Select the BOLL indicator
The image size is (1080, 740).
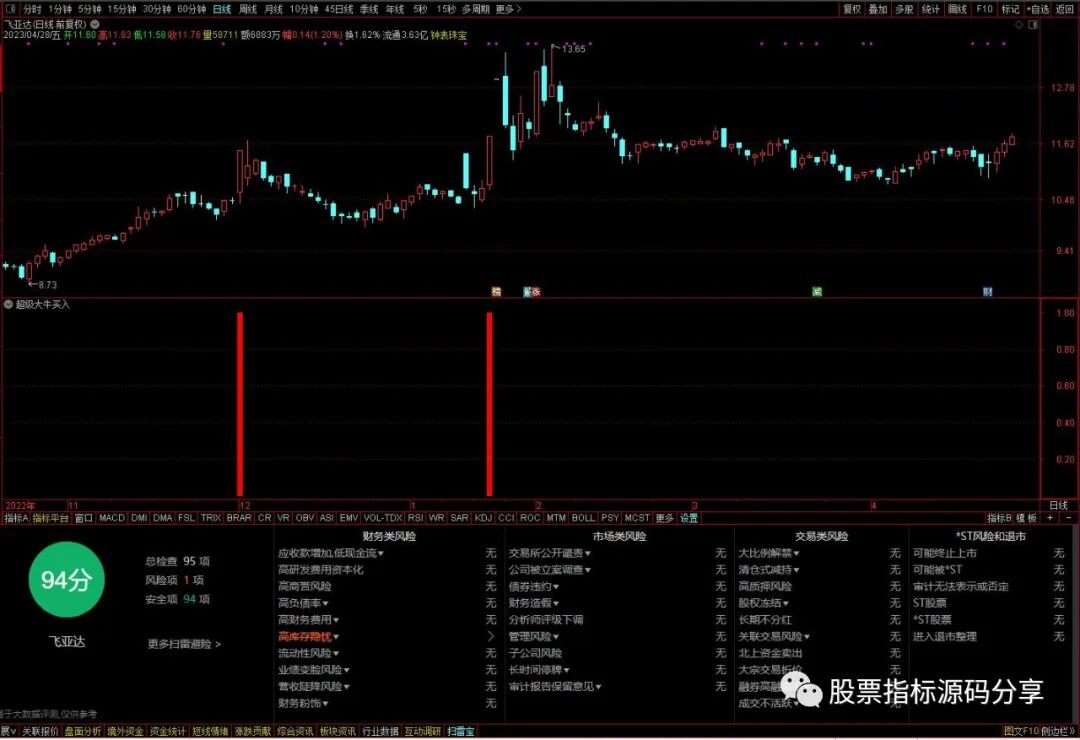(583, 517)
